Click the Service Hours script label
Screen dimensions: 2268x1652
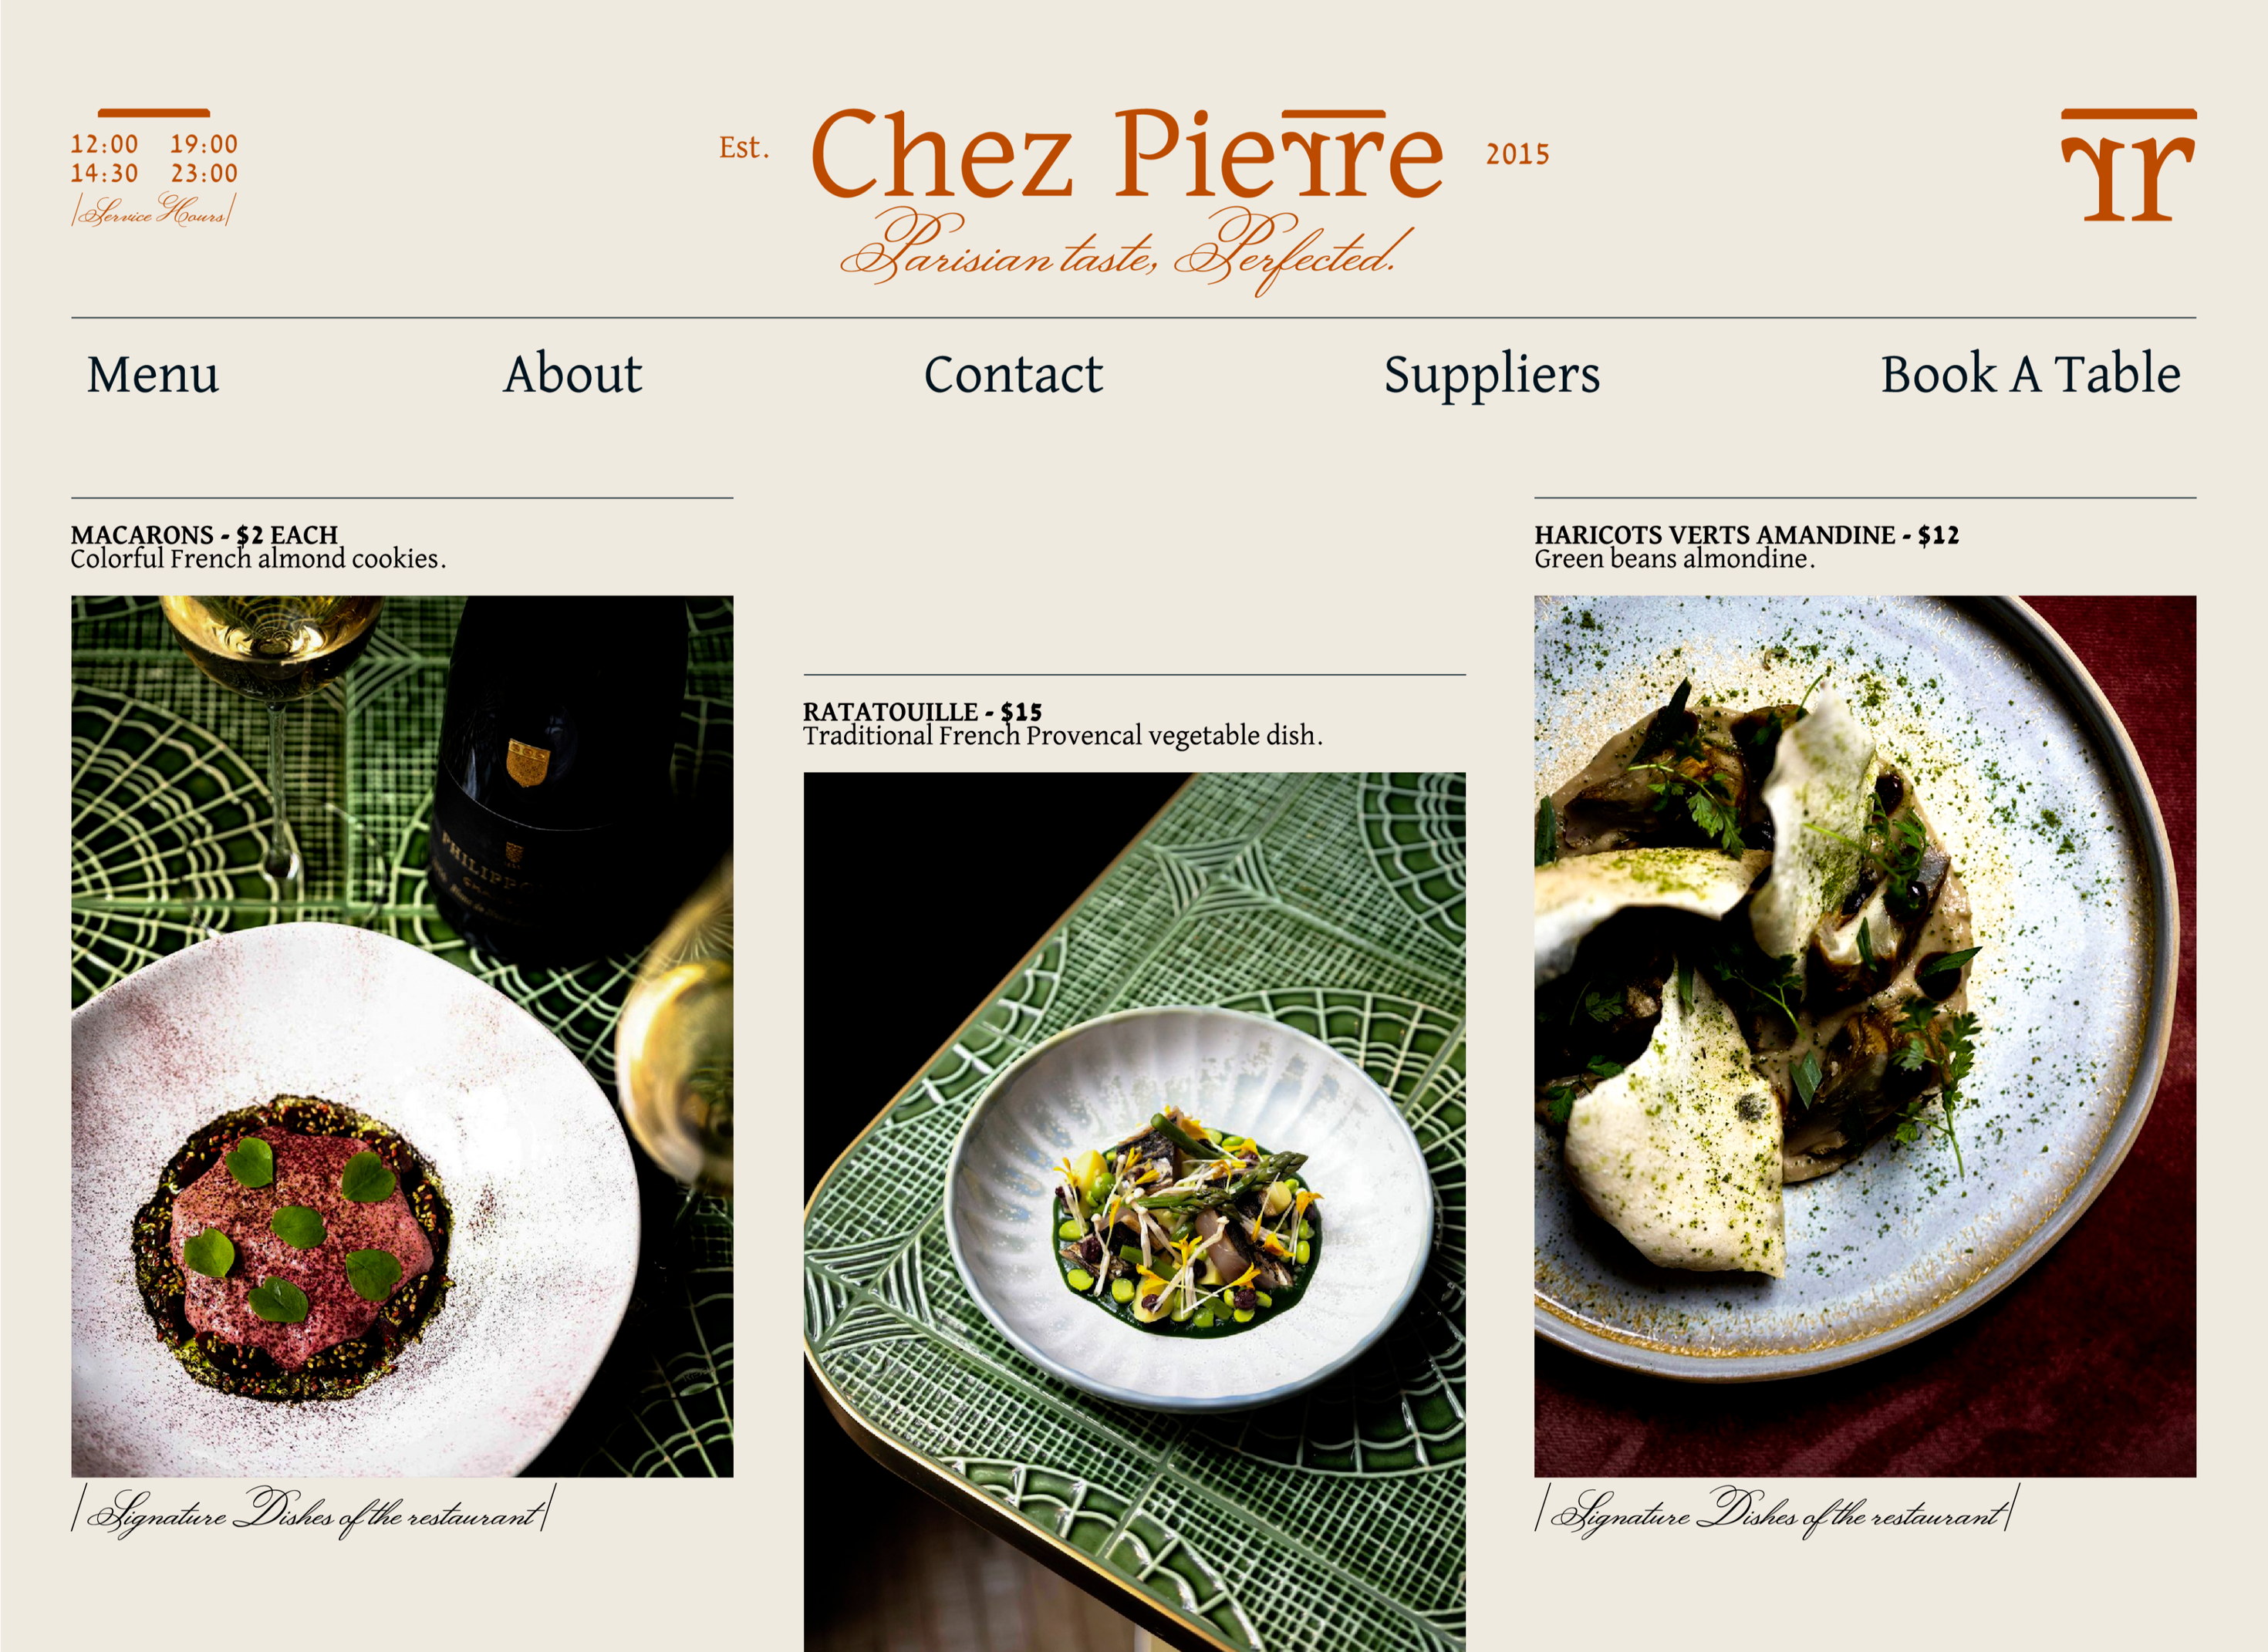pyautogui.click(x=153, y=211)
